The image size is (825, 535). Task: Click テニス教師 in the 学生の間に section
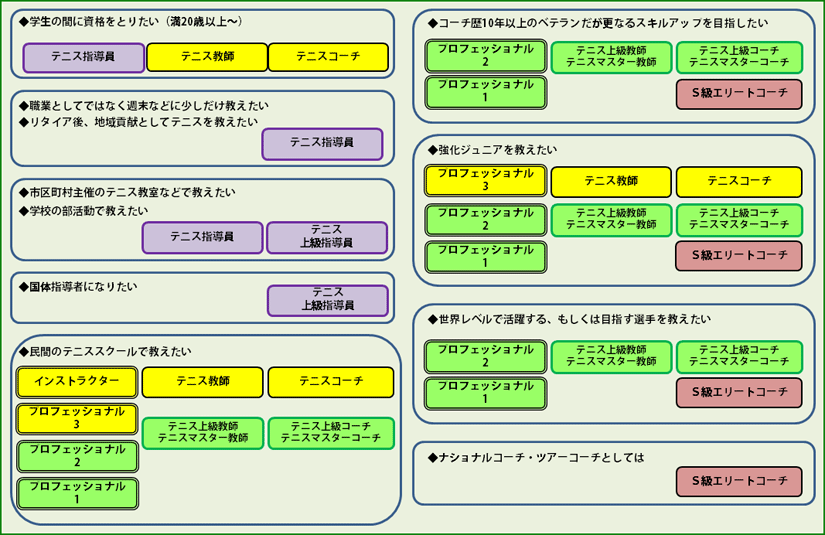point(205,58)
